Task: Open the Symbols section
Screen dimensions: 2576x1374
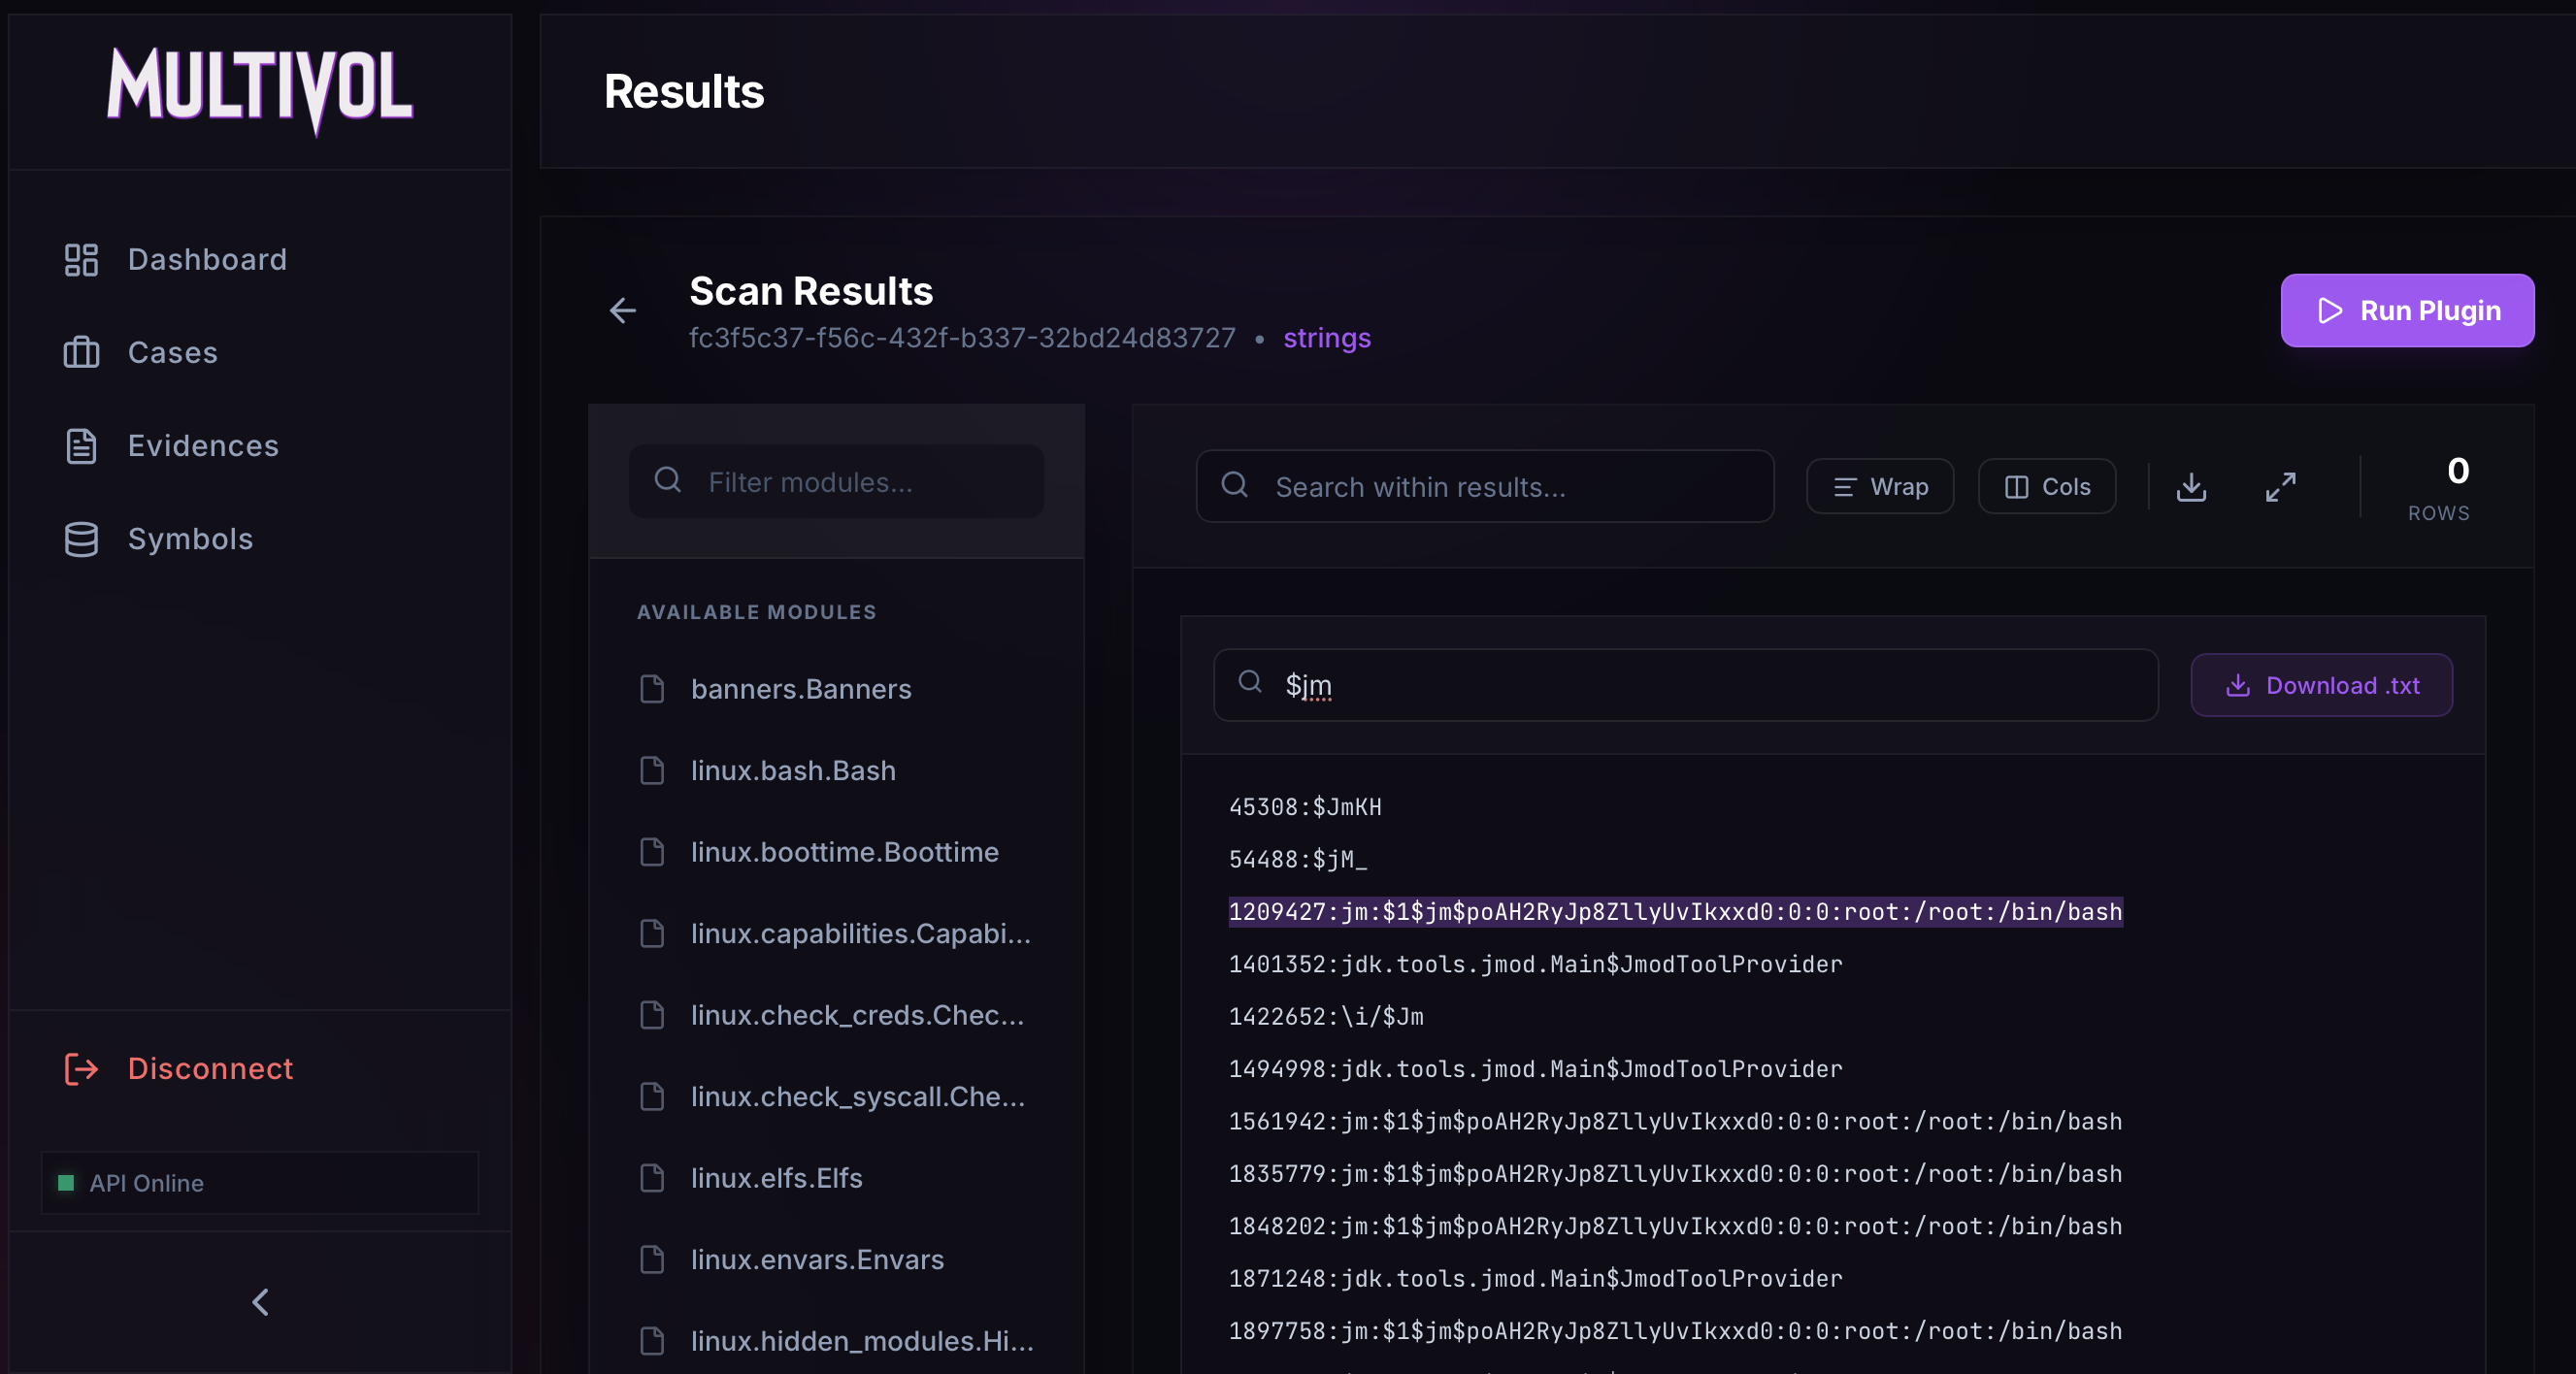Action: [190, 539]
